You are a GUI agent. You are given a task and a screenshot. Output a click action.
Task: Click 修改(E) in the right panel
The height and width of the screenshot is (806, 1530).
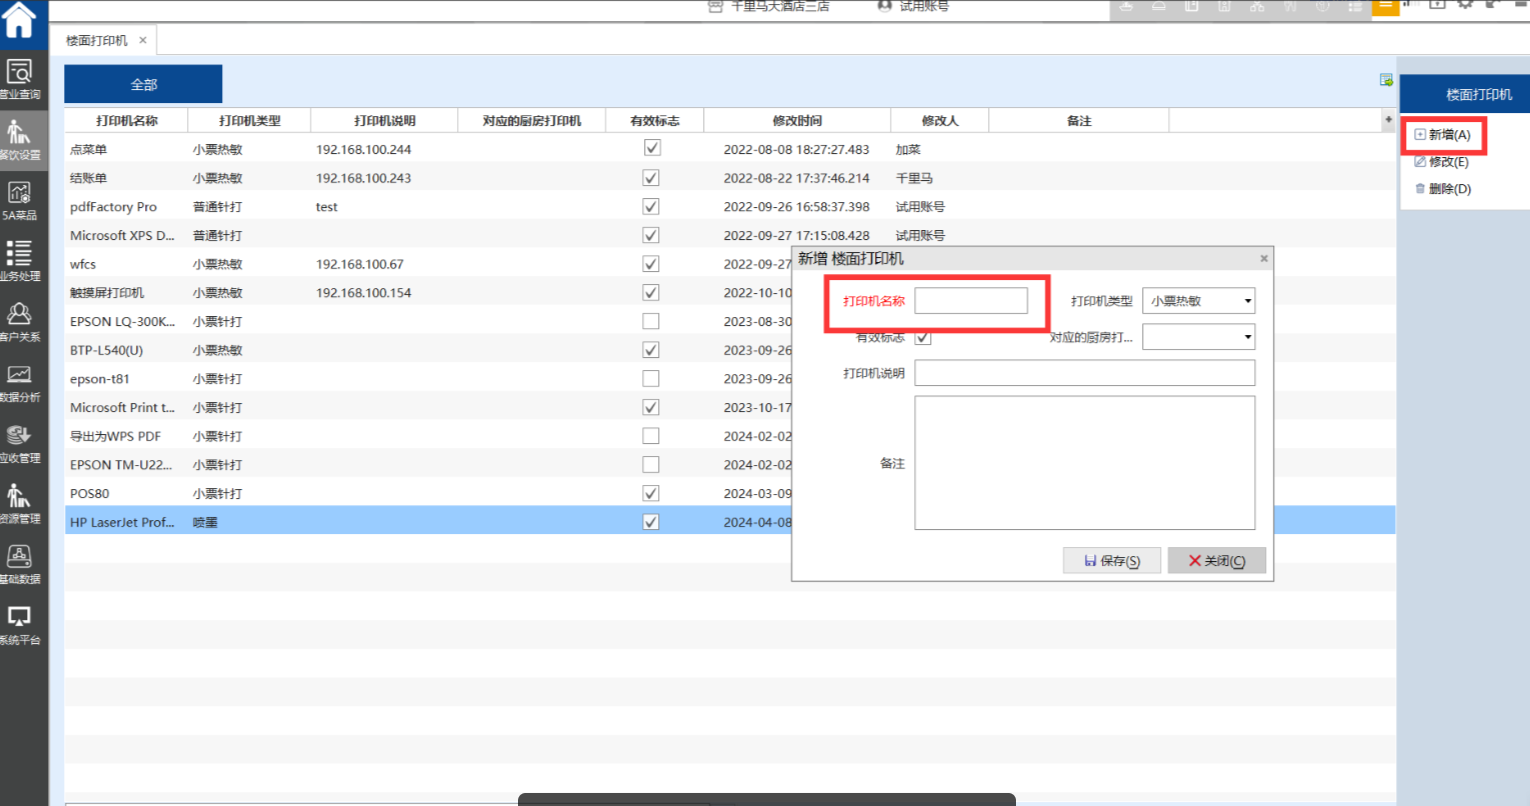pyautogui.click(x=1447, y=162)
